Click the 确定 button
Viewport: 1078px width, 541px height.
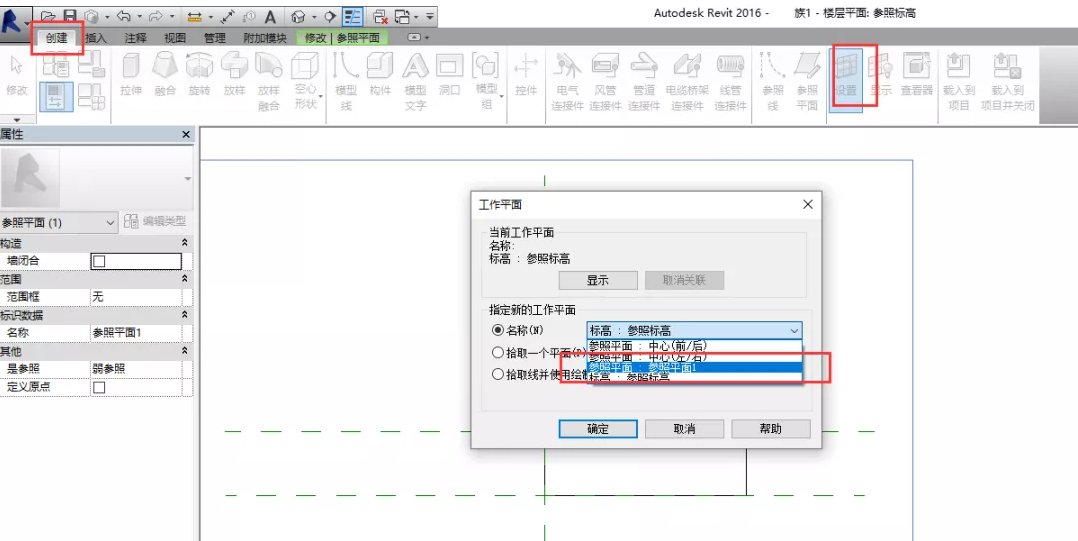597,428
